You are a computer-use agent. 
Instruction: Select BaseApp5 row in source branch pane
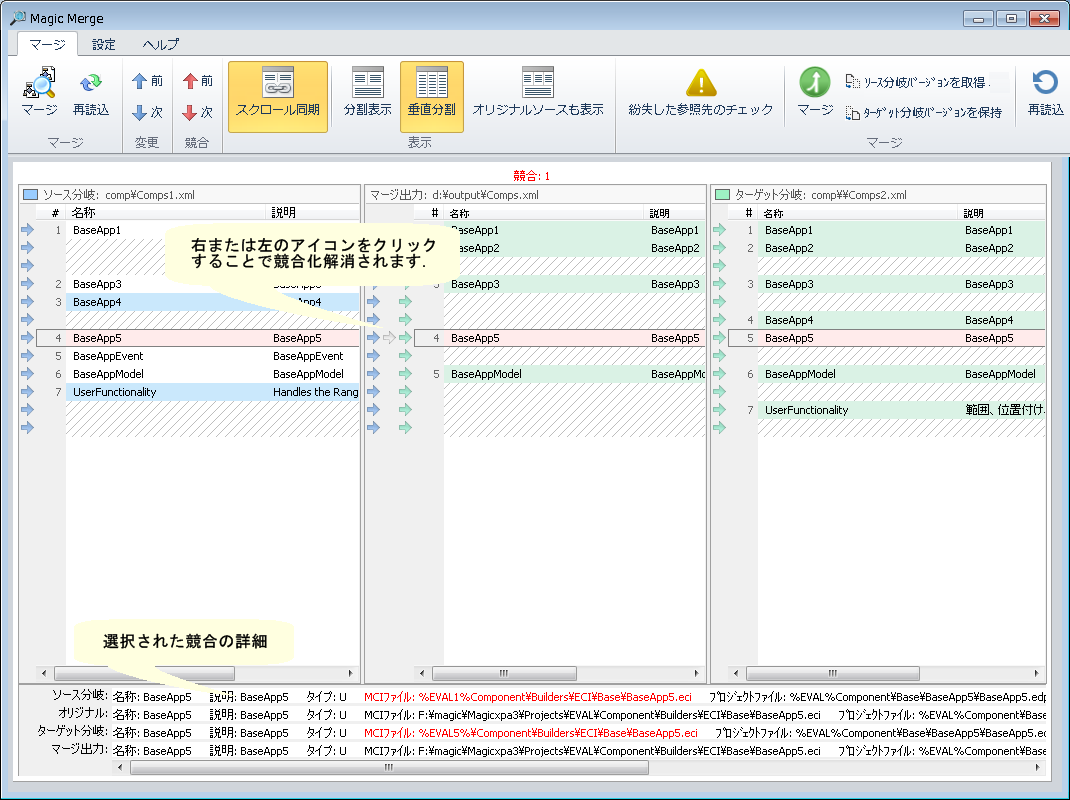tap(197, 338)
